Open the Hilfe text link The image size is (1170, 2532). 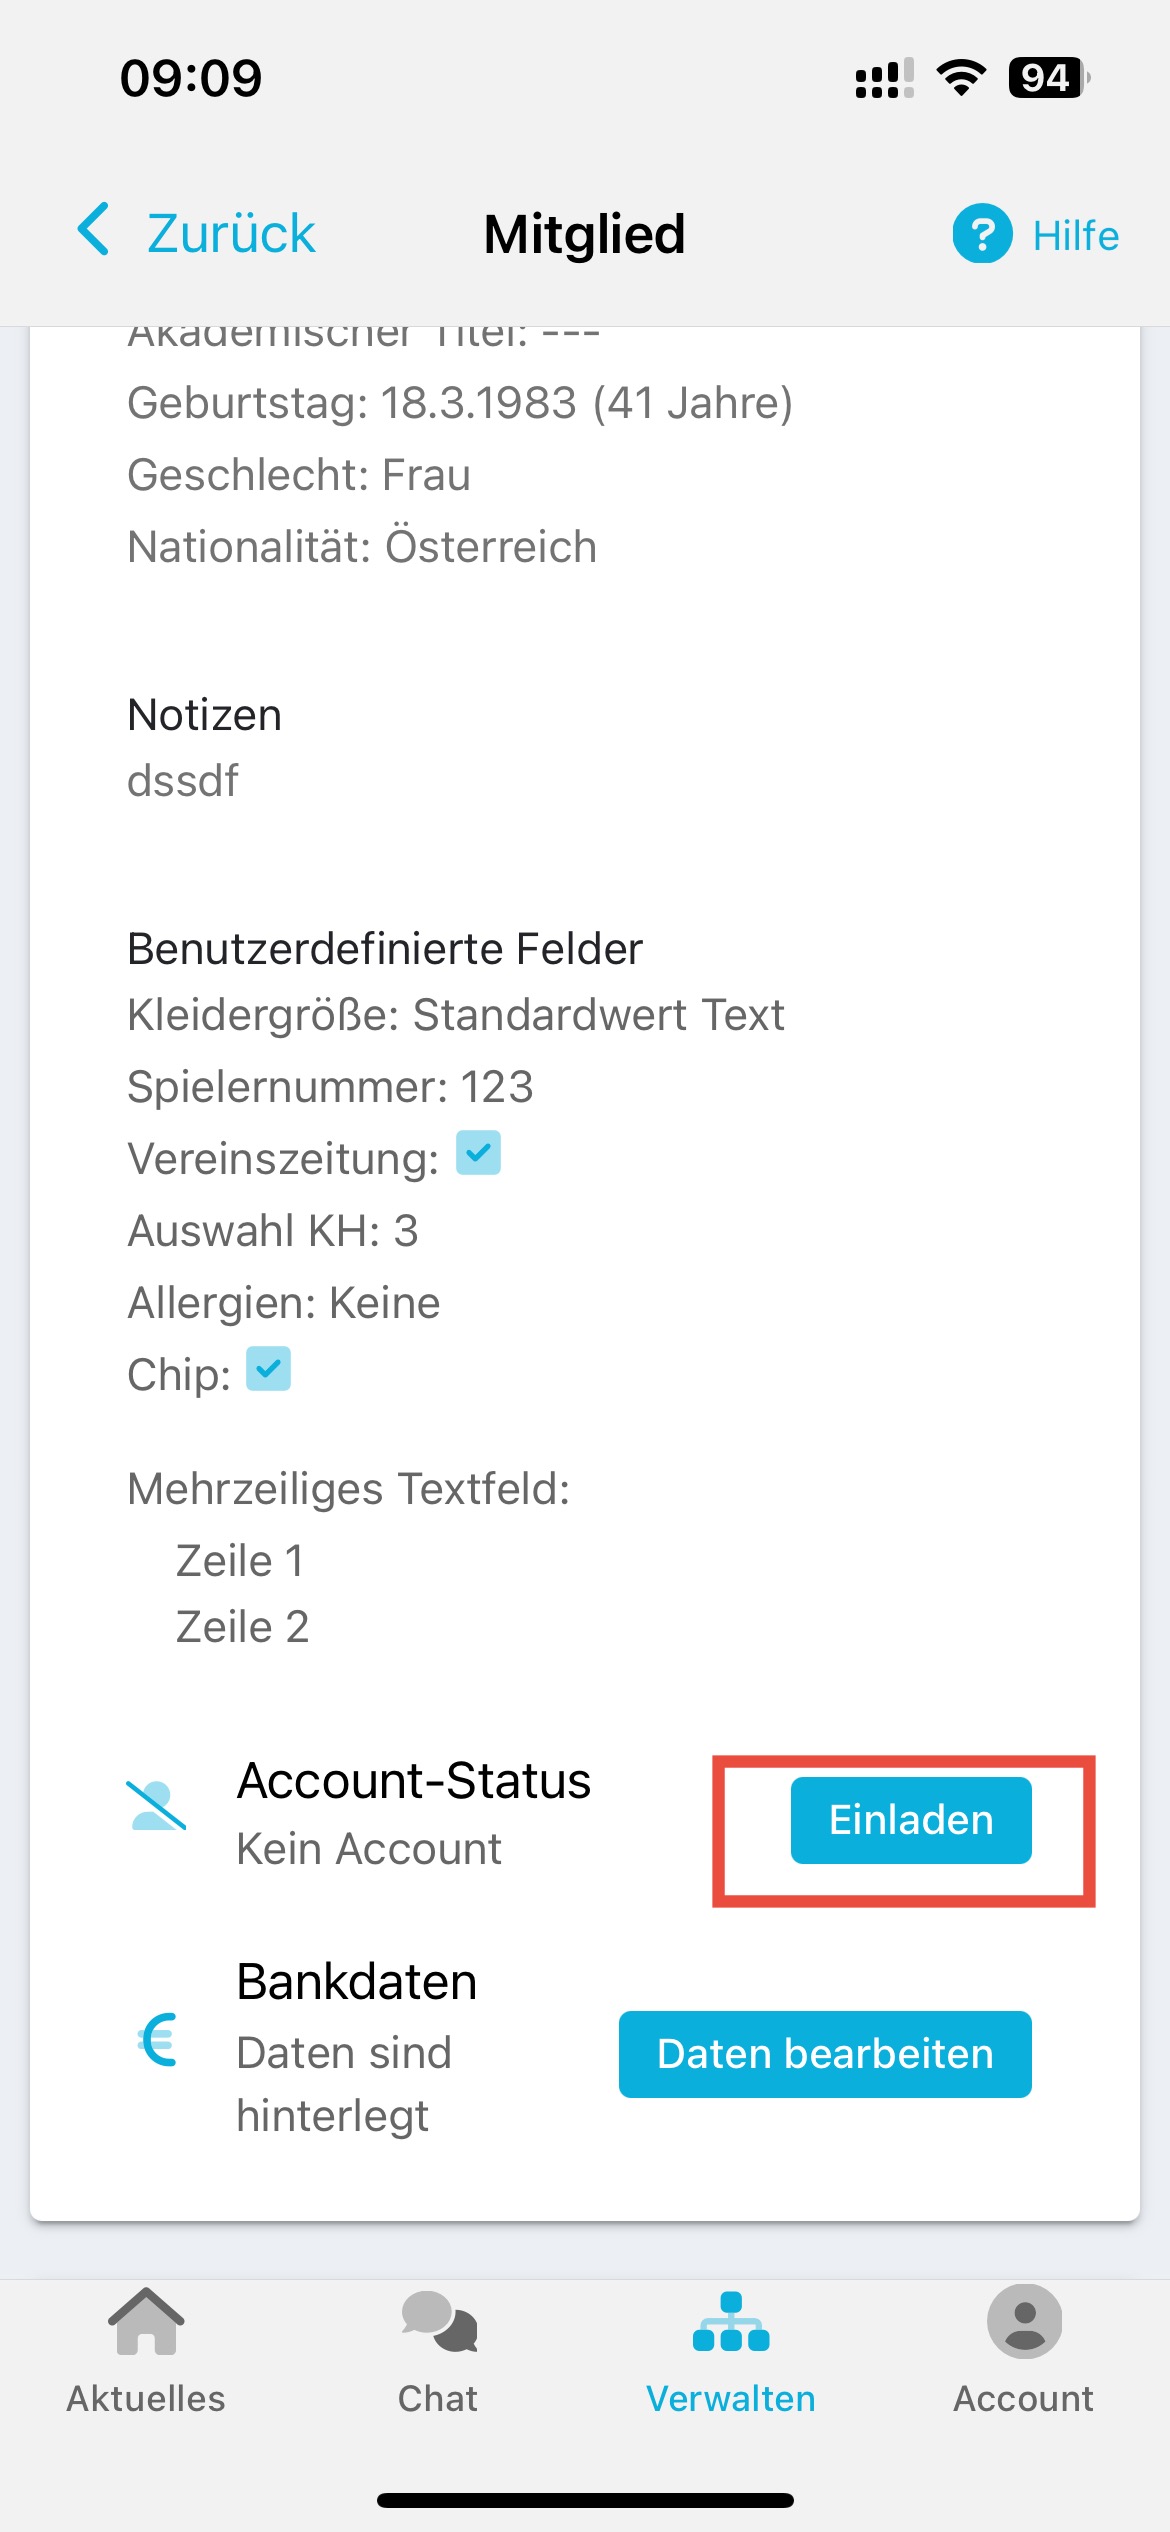point(1076,236)
